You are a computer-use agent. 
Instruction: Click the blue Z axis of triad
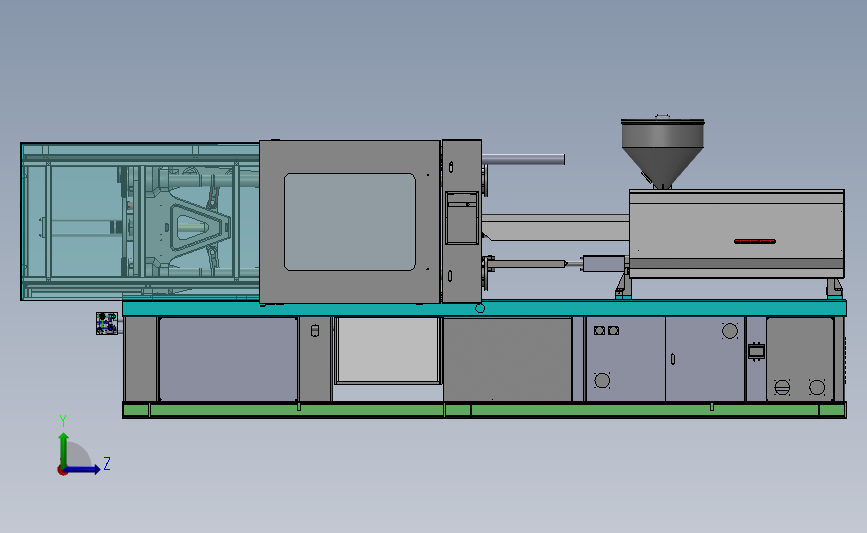pyautogui.click(x=83, y=469)
